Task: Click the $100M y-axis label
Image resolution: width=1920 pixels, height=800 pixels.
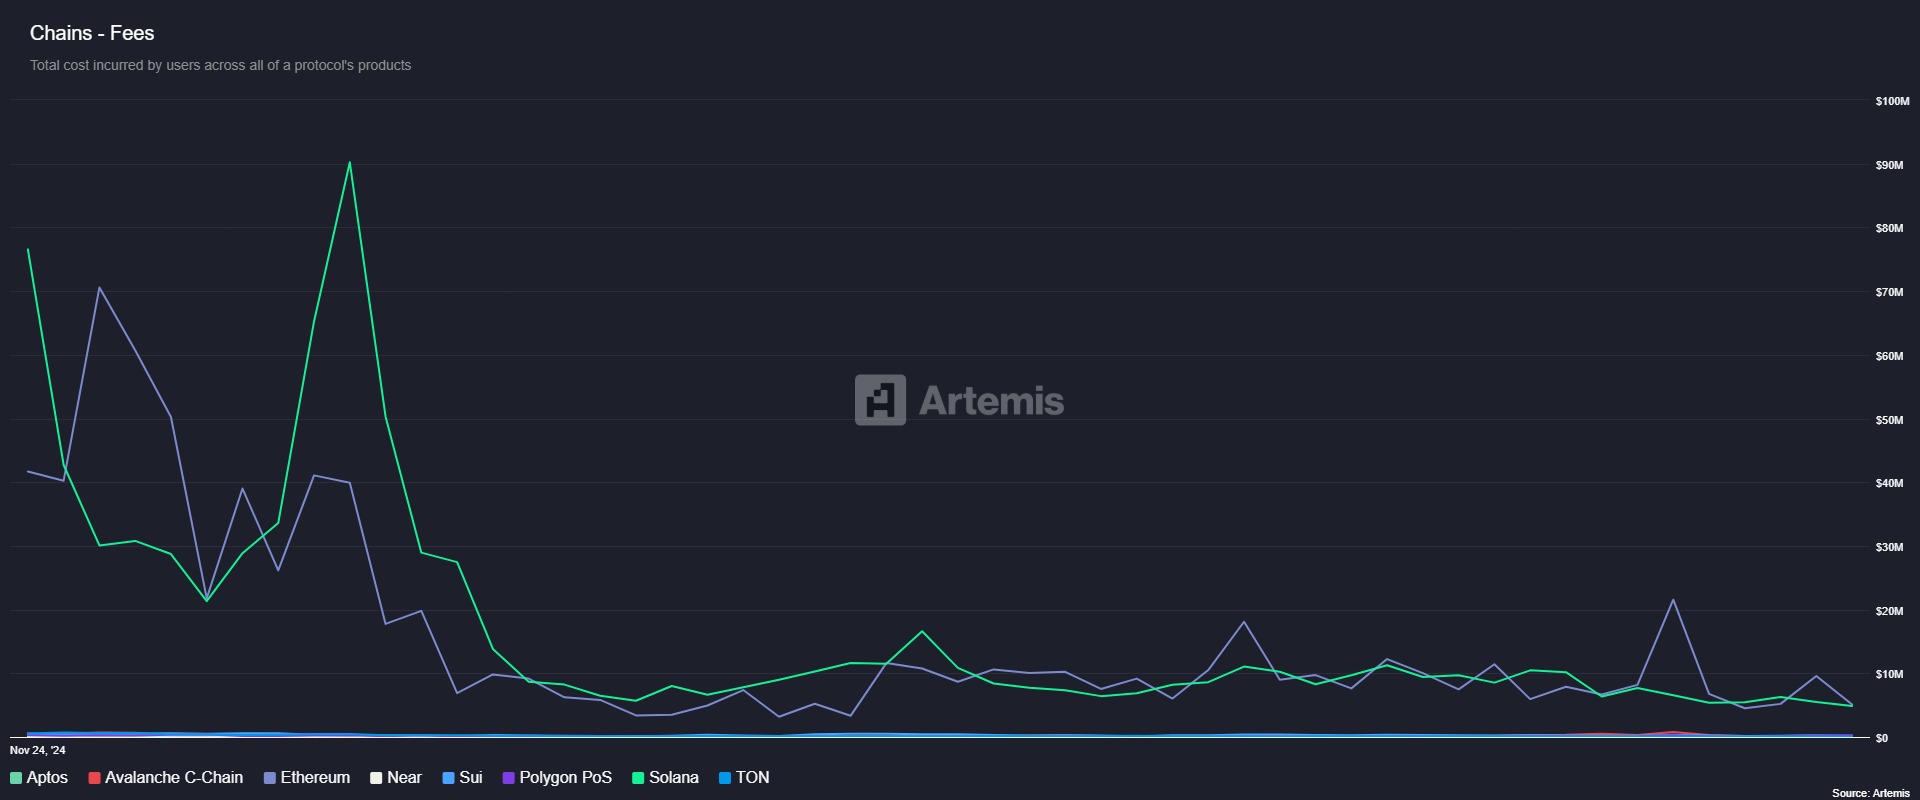Action: click(x=1892, y=101)
